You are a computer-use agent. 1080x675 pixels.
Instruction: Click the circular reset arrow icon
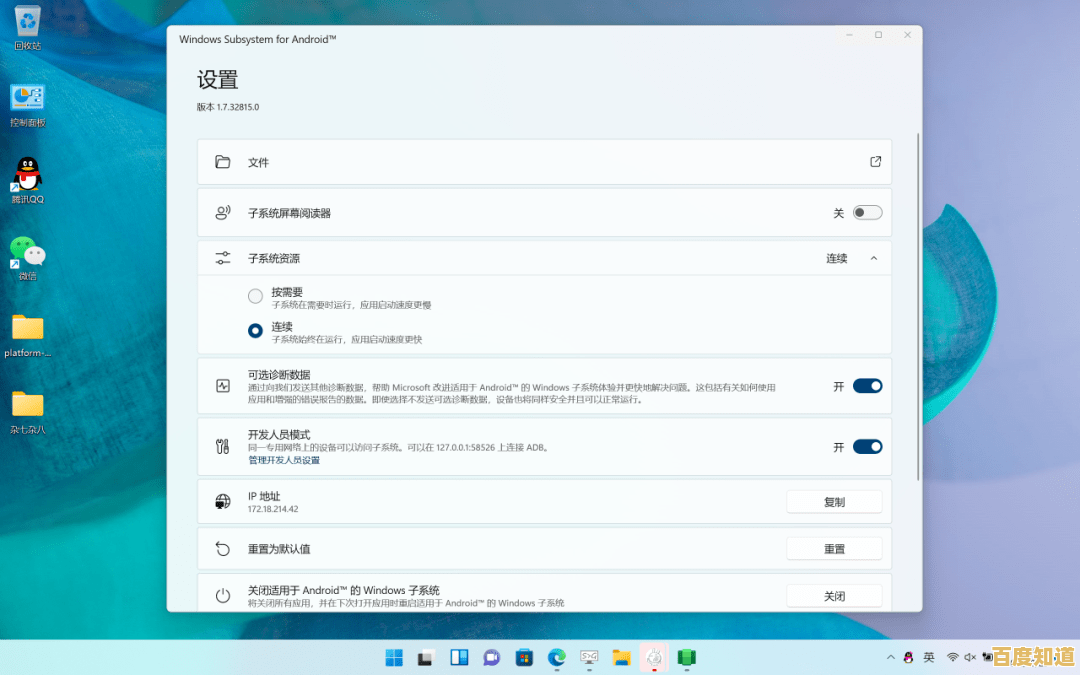tap(222, 548)
